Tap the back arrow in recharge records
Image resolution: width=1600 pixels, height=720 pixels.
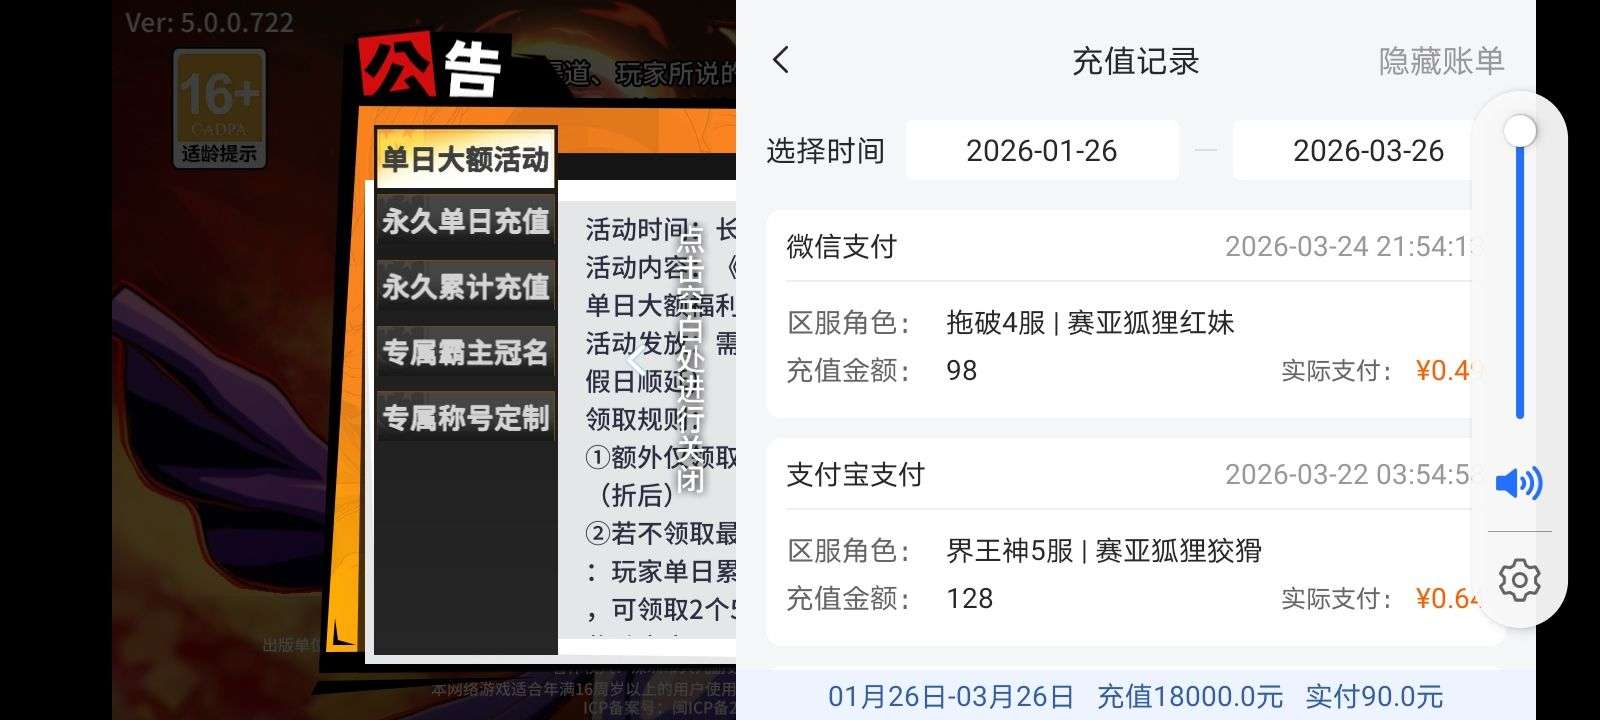point(781,60)
